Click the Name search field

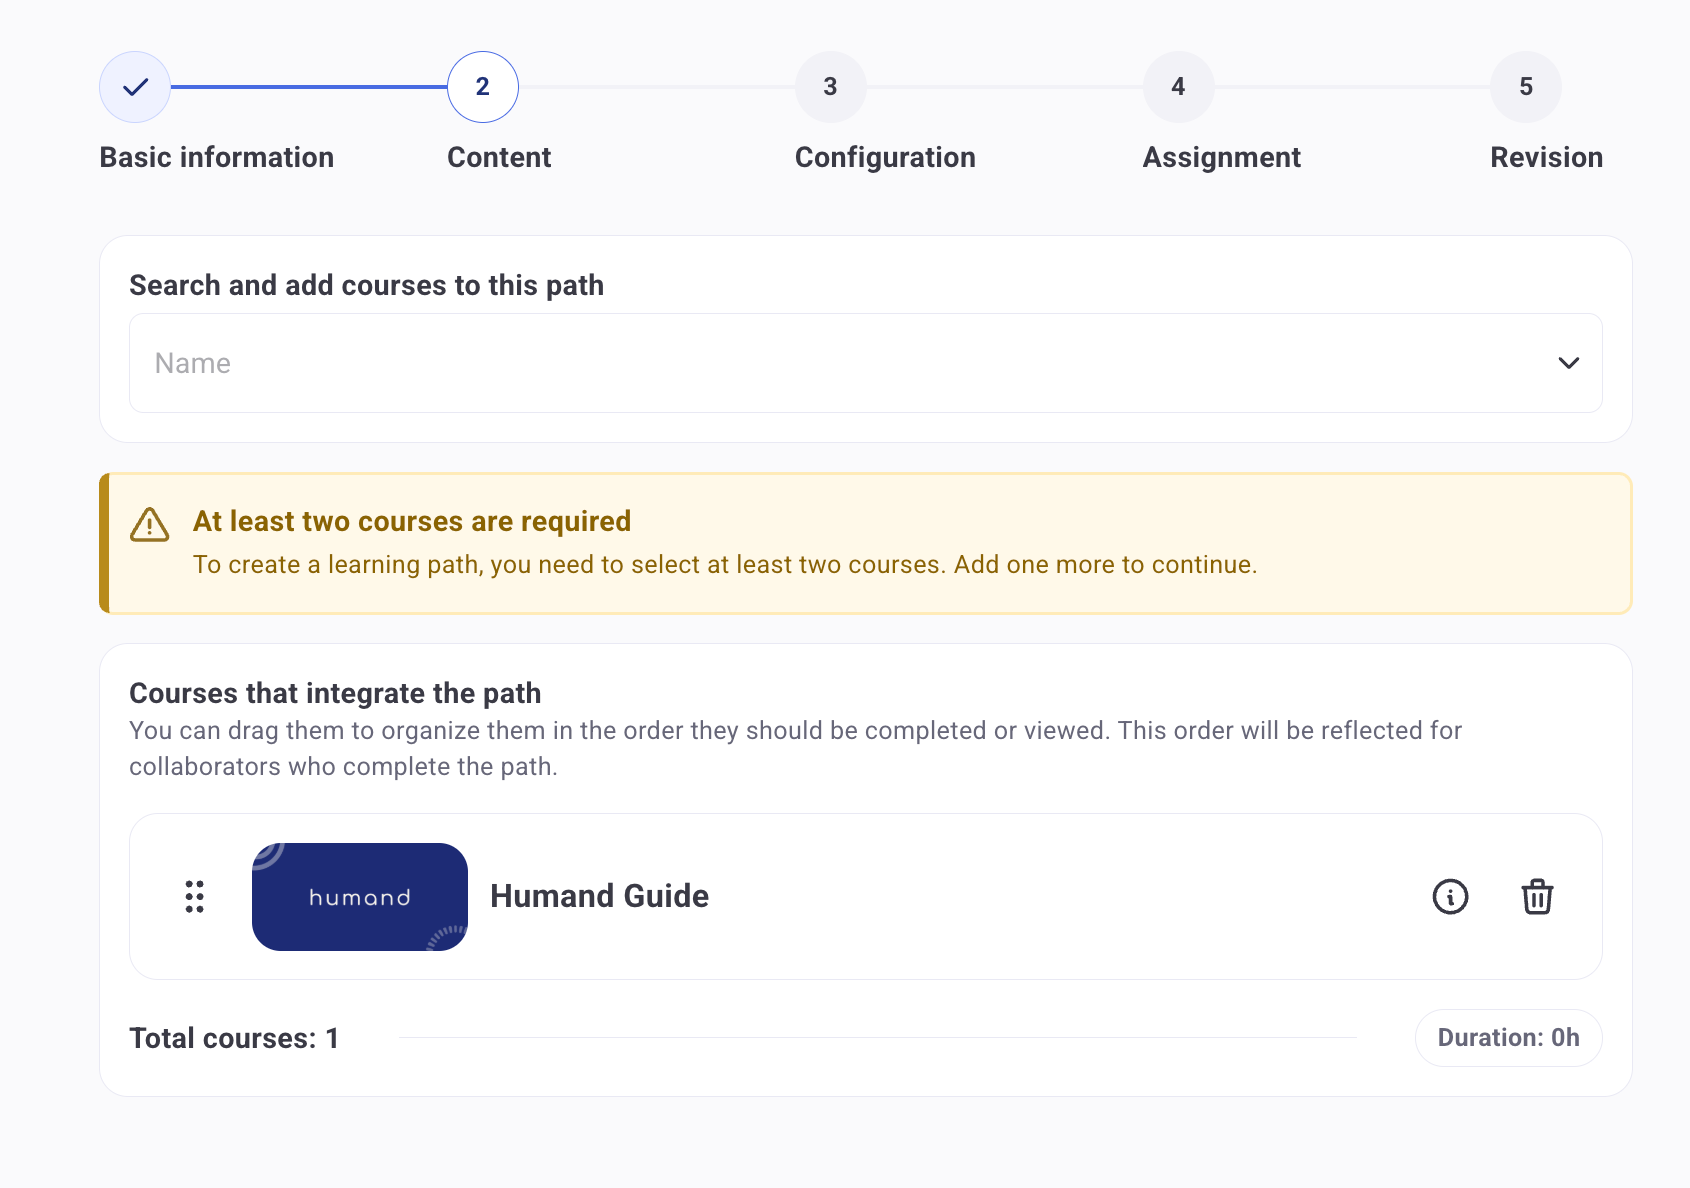tap(800, 363)
